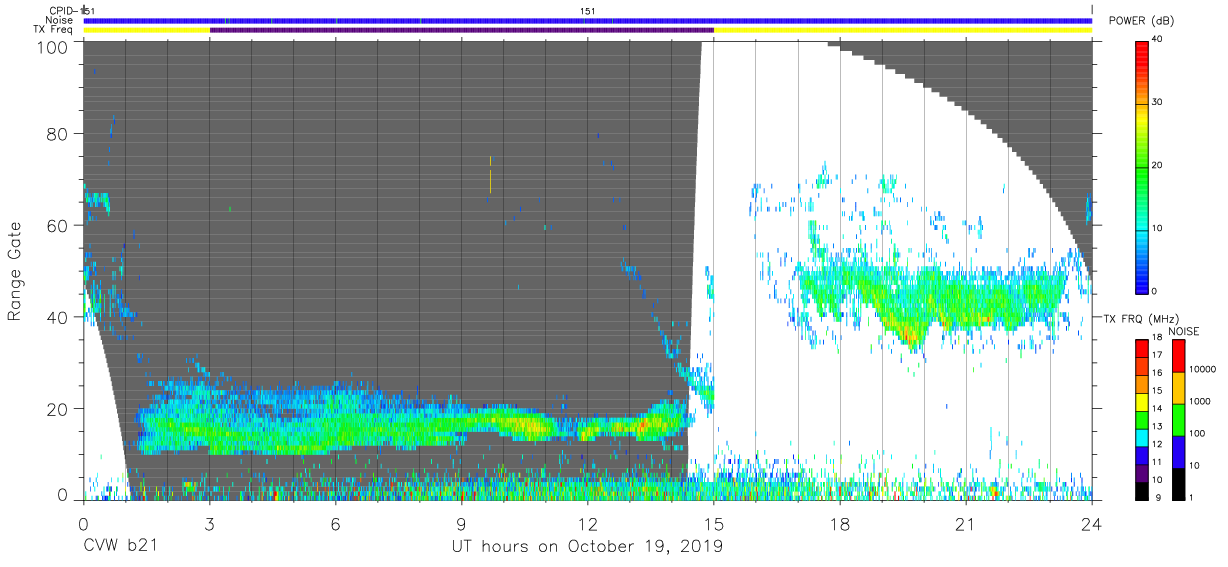The width and height of the screenshot is (1228, 567).
Task: Click the TX frequency legend value 18
Action: click(1159, 340)
